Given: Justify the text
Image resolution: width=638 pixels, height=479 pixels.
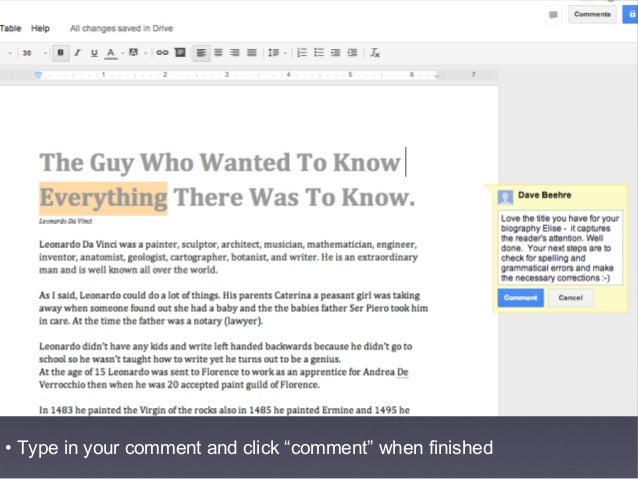Looking at the screenshot, I should click(251, 52).
